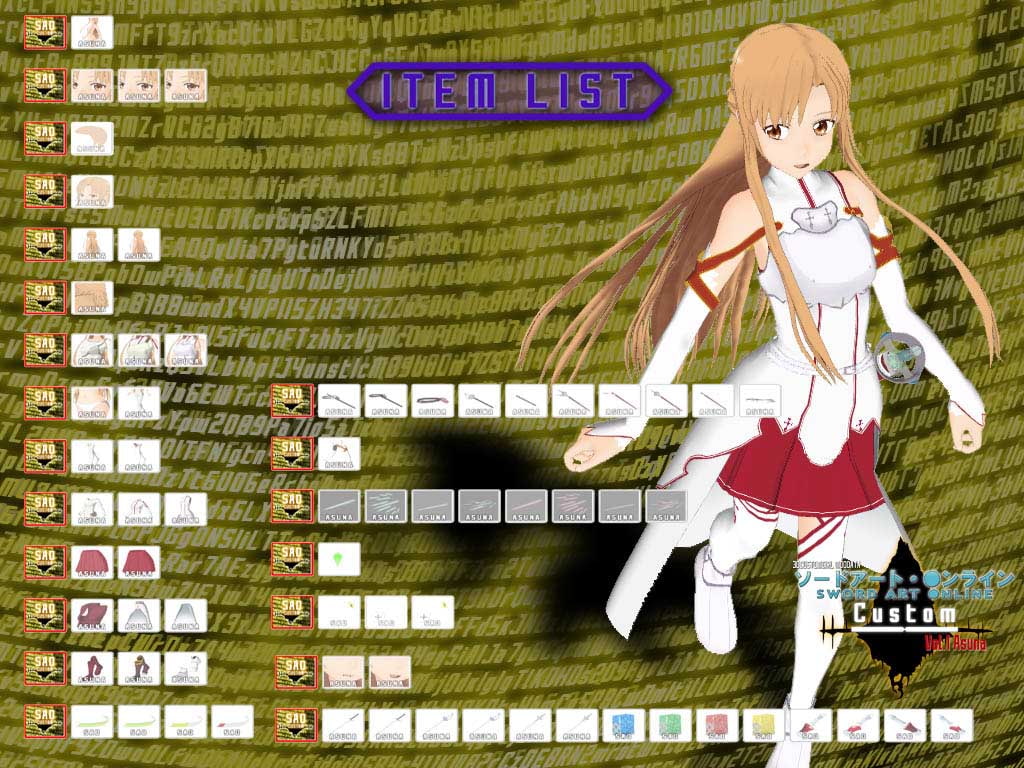Choose the first gray ASUNA thumbnail
This screenshot has height=768, width=1024.
coord(339,506)
